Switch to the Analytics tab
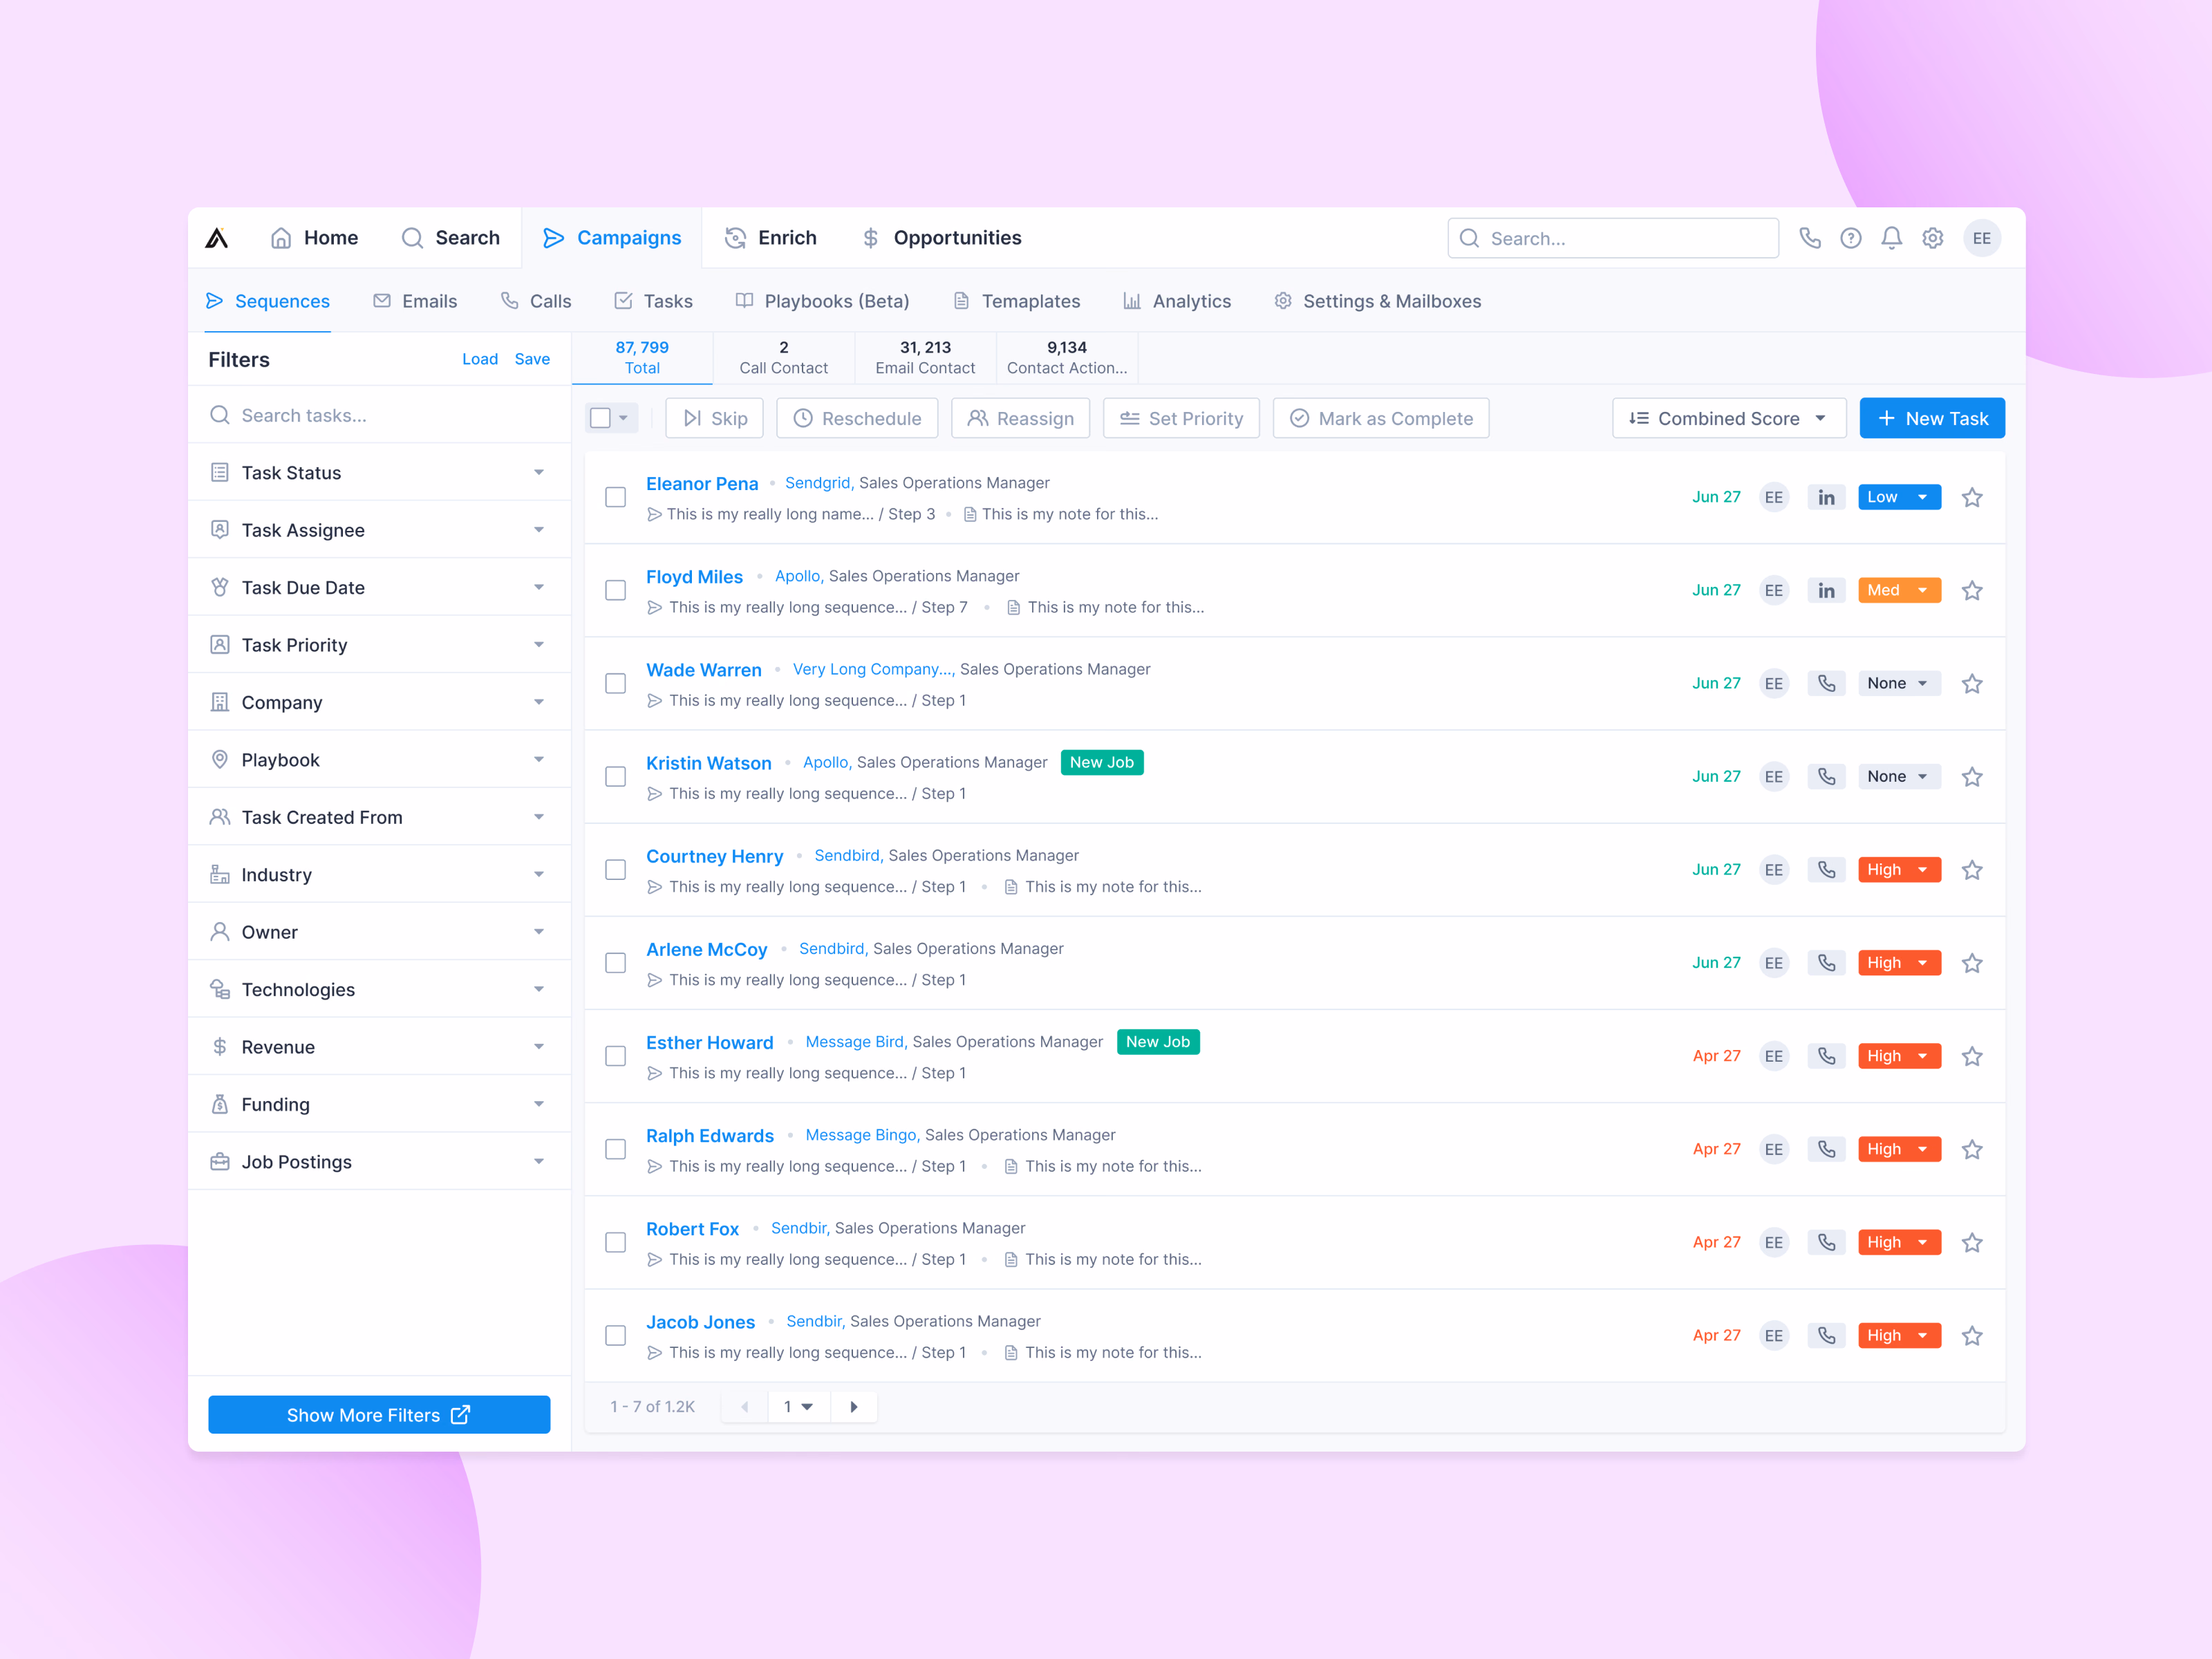 [x=1176, y=301]
